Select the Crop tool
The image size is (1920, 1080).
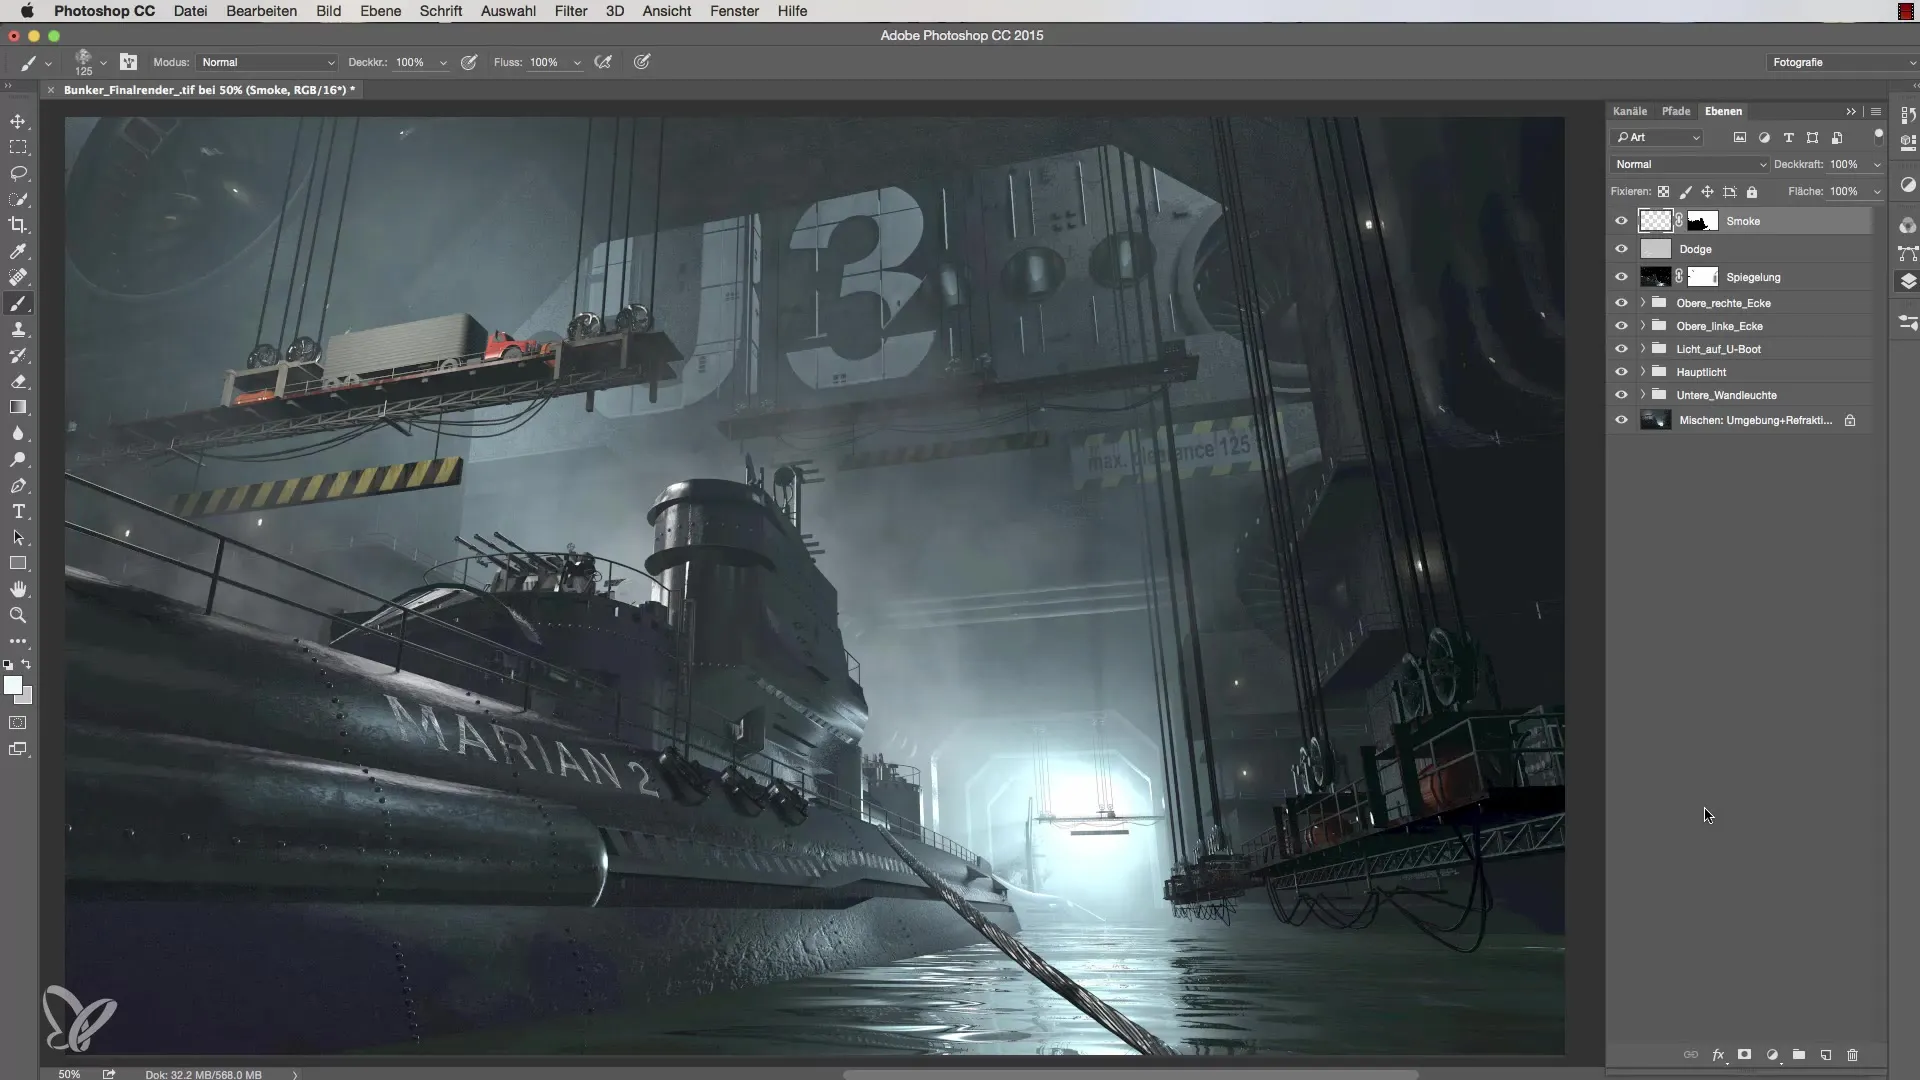coord(18,225)
